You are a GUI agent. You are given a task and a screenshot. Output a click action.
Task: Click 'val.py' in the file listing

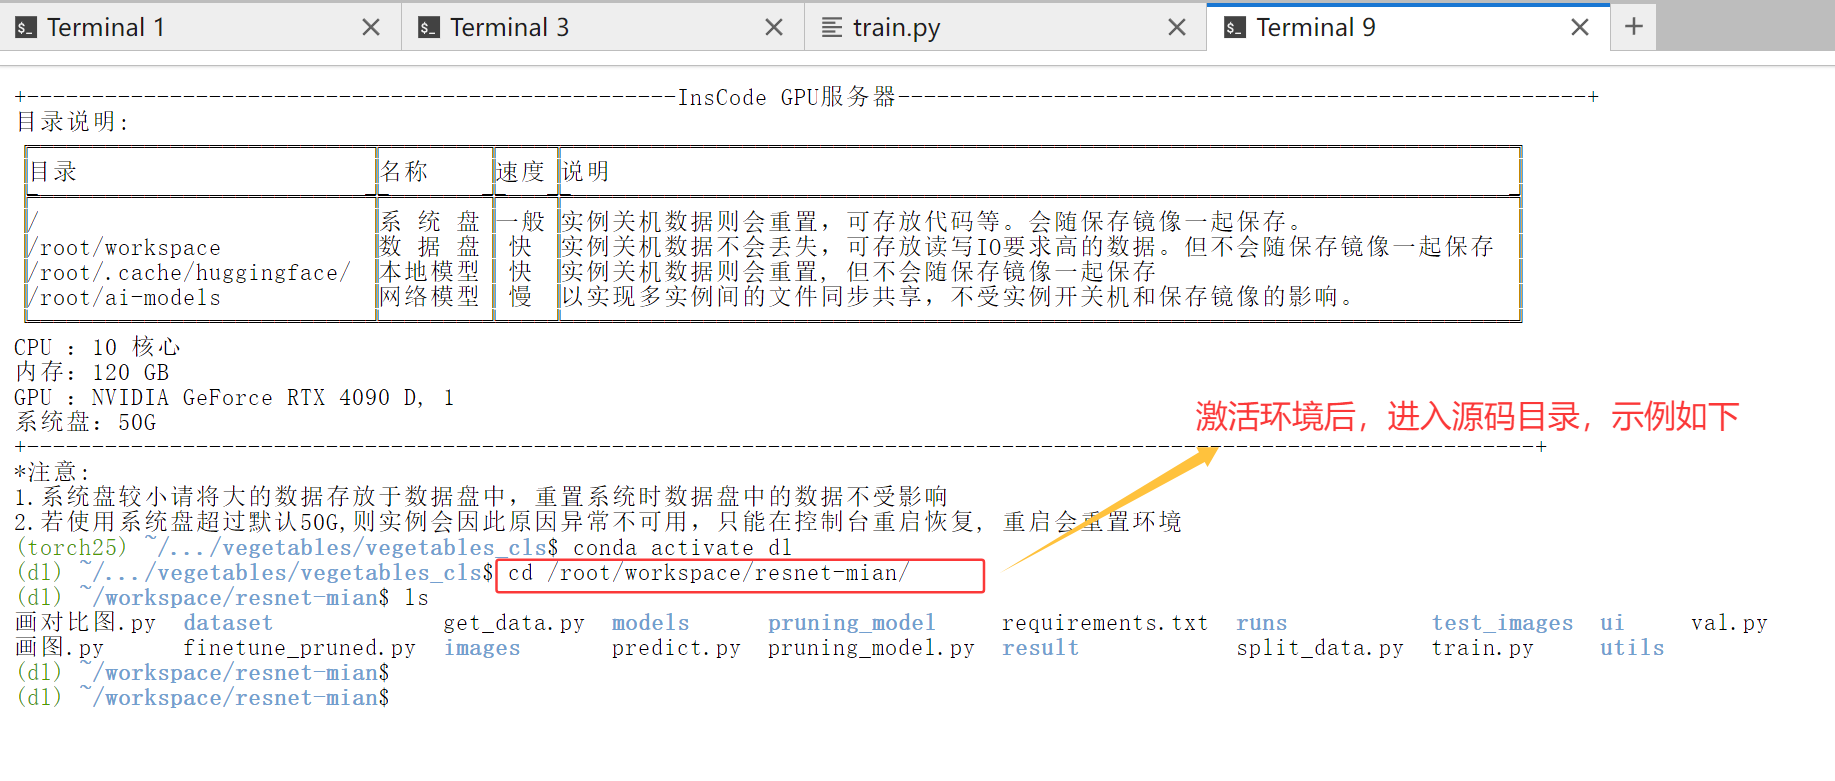click(1730, 623)
